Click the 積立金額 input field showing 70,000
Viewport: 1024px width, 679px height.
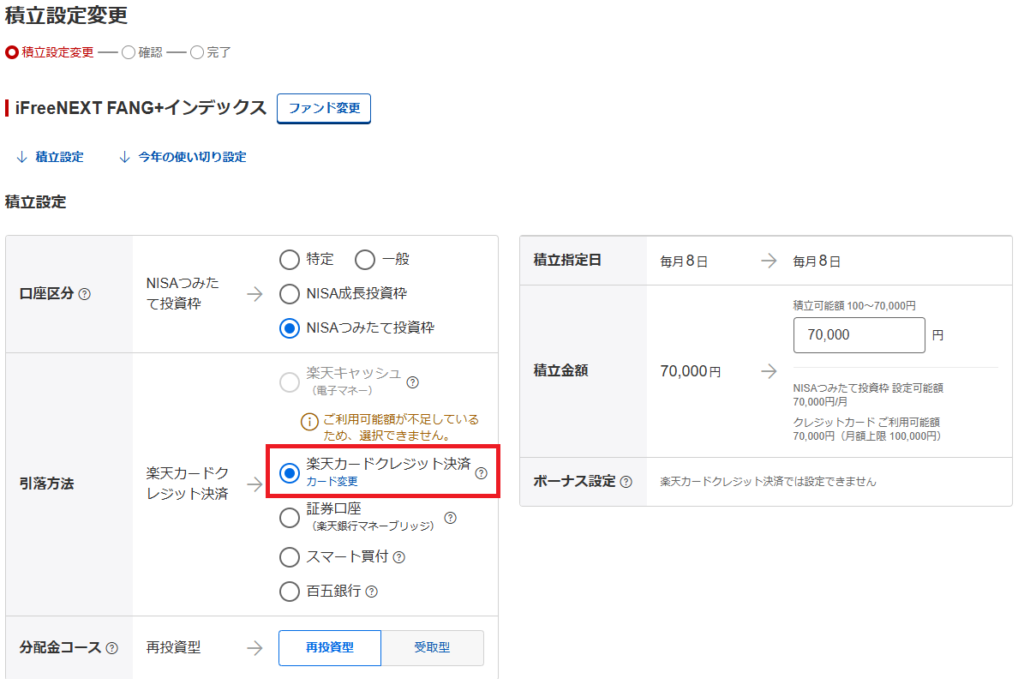tap(859, 335)
